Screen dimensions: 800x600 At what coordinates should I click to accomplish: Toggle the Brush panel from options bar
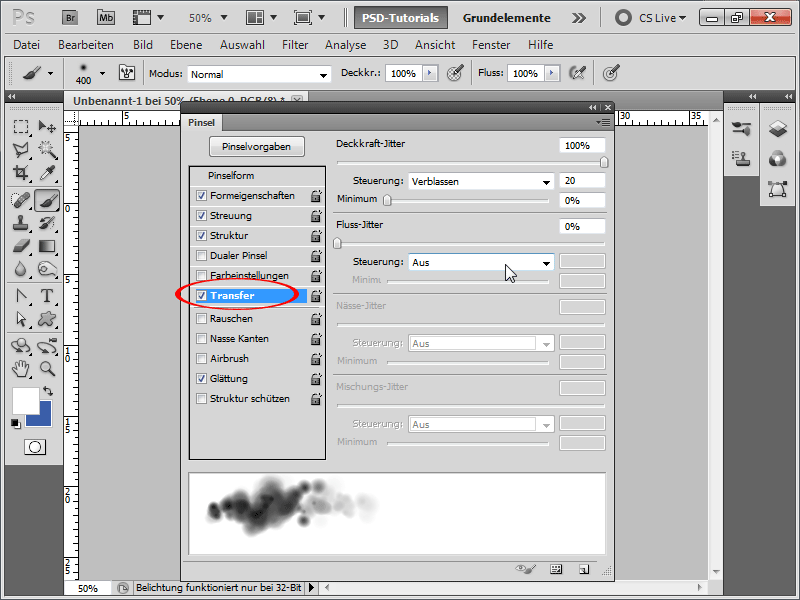[x=127, y=73]
